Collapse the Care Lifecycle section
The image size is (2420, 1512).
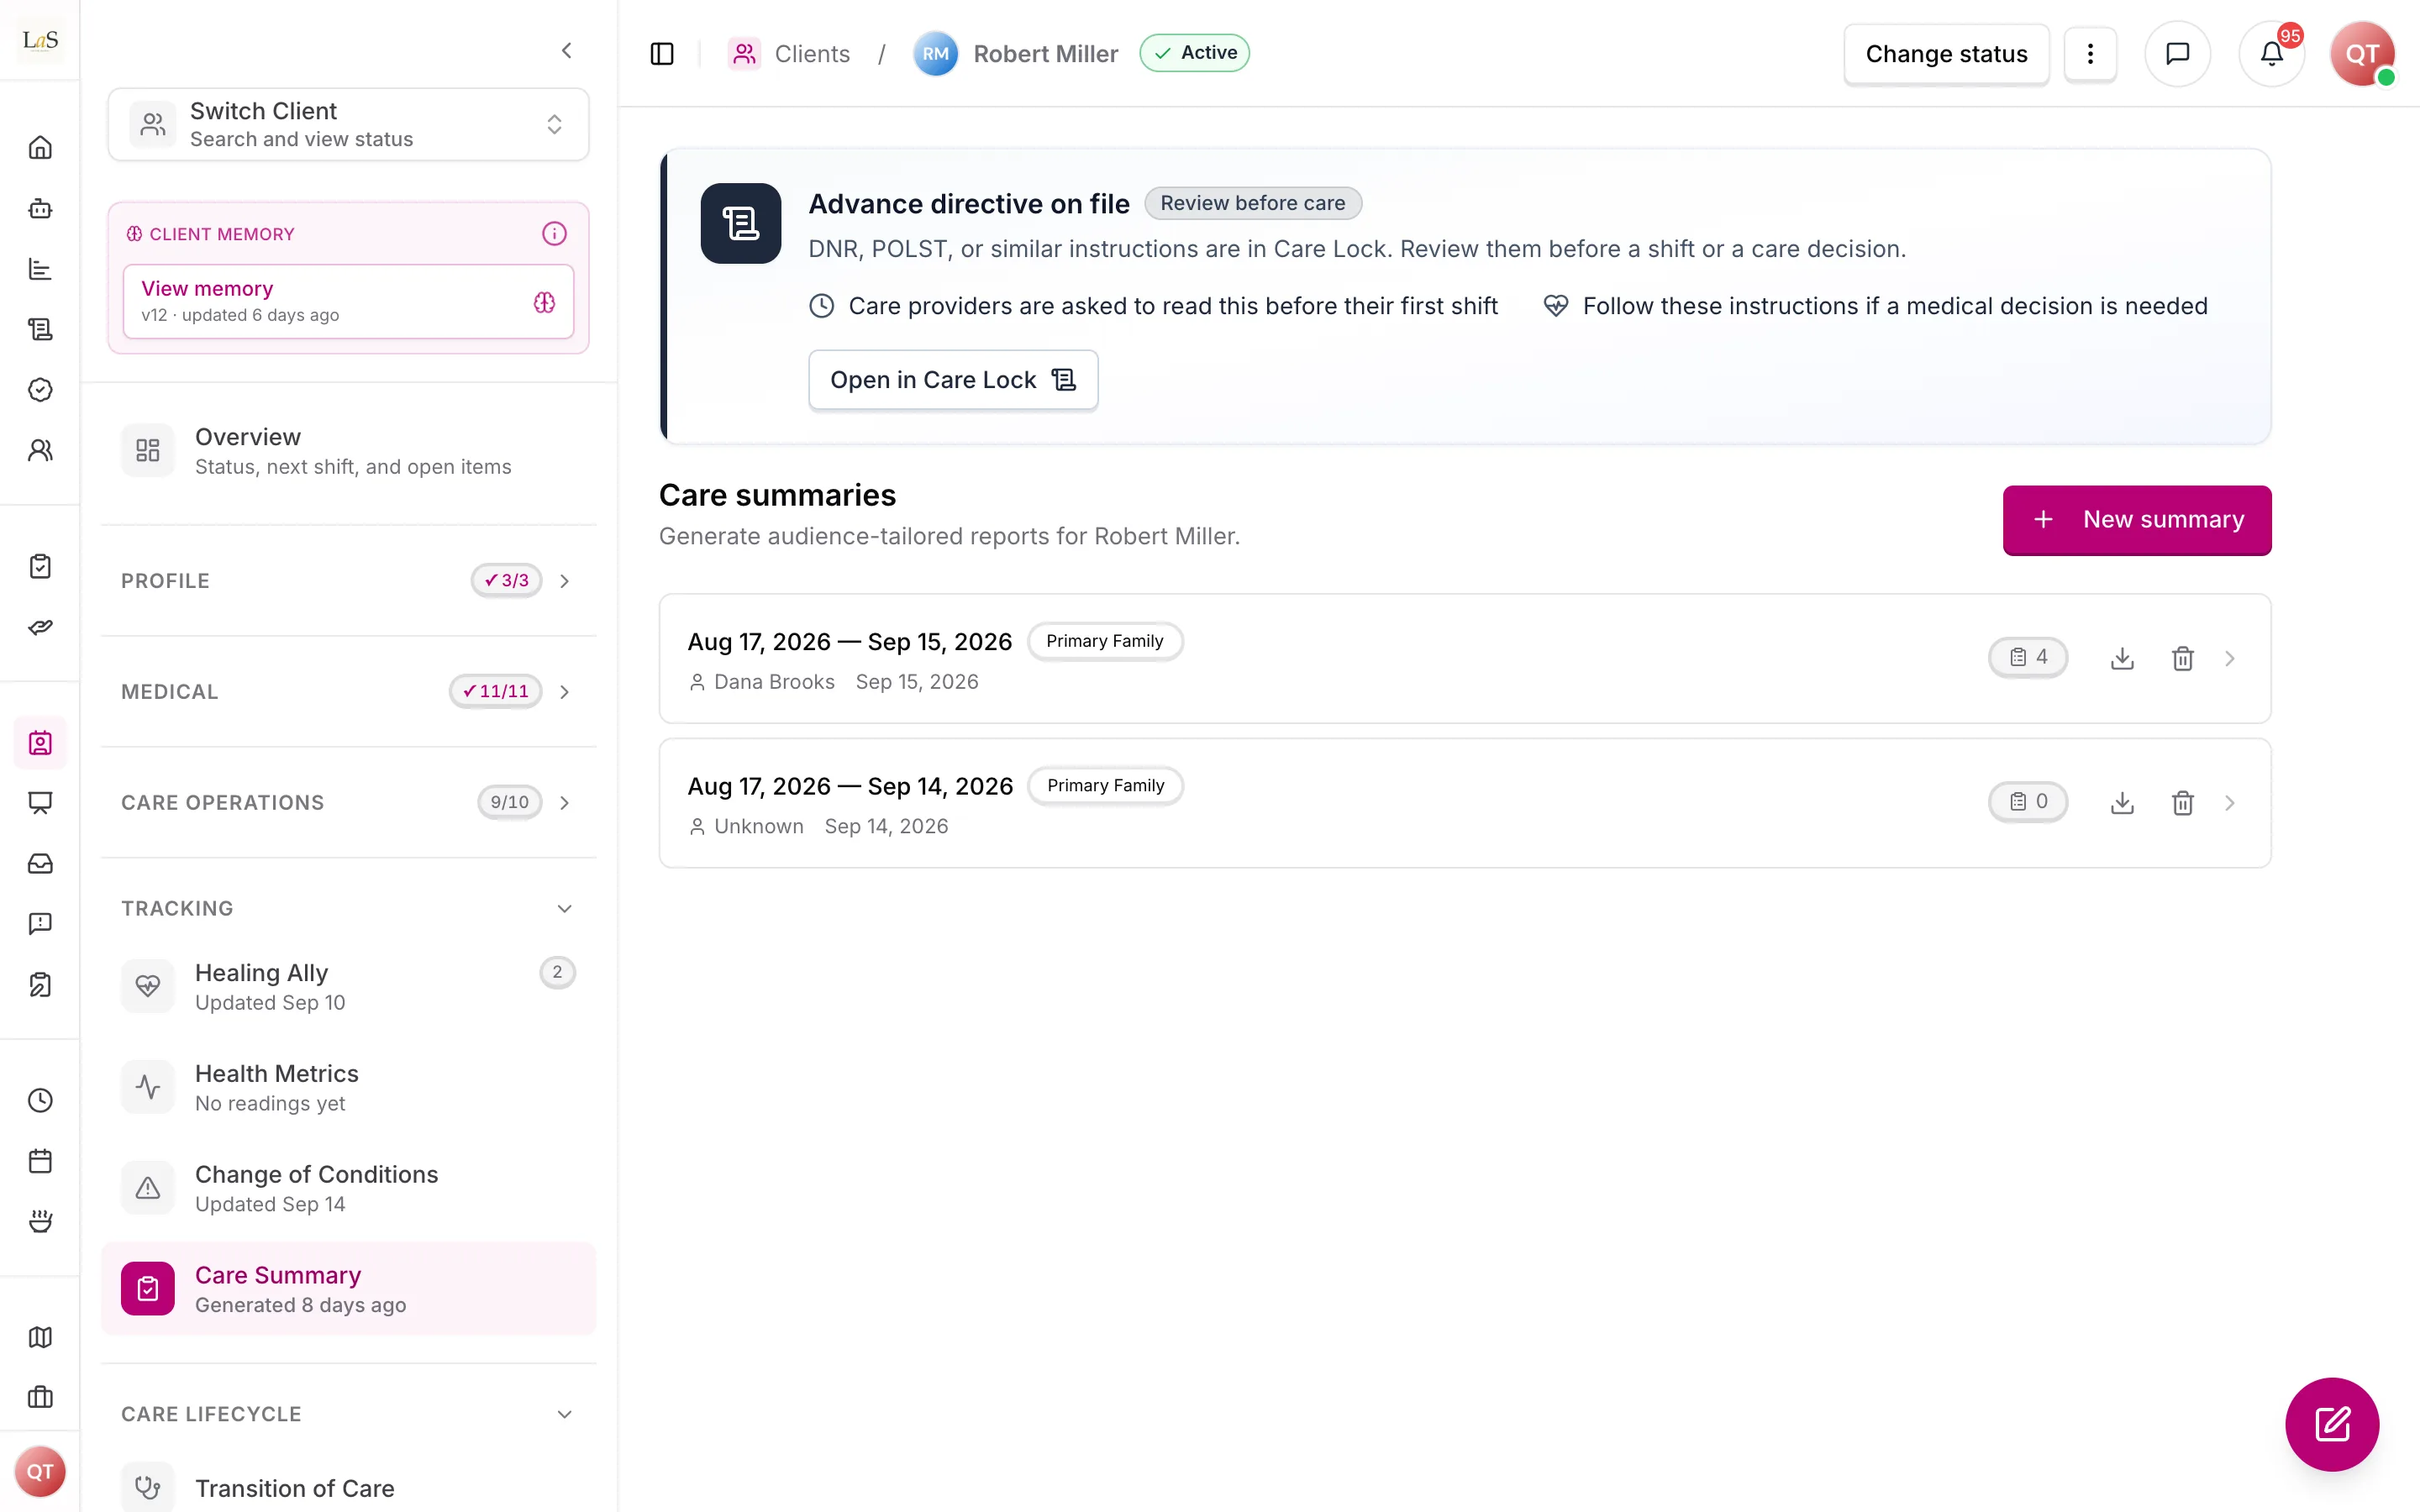[348, 1414]
